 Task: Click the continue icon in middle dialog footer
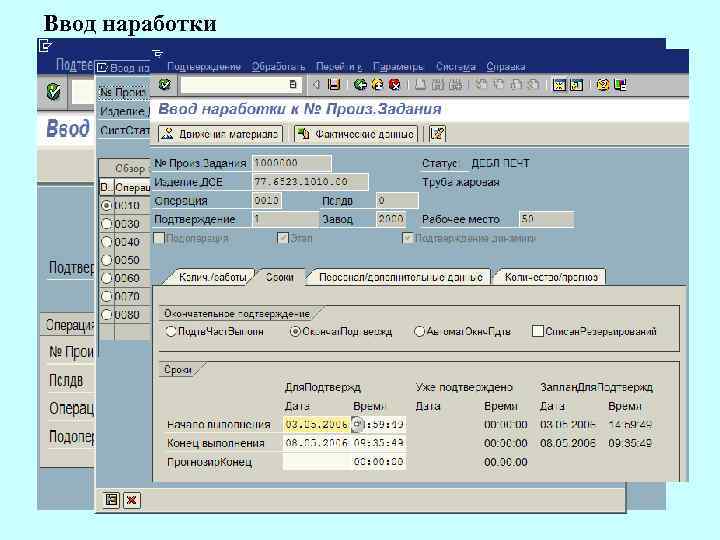111,500
